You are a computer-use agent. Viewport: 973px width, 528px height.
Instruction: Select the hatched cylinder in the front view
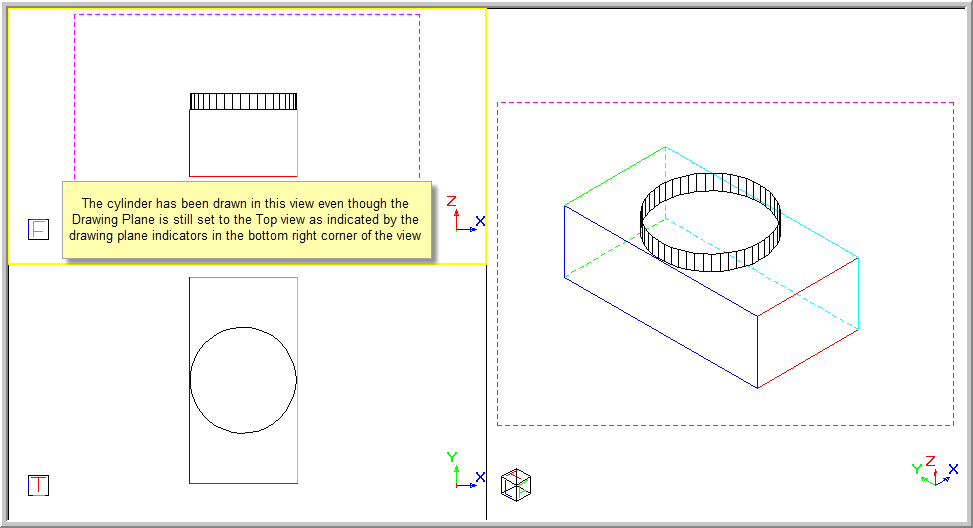[243, 102]
